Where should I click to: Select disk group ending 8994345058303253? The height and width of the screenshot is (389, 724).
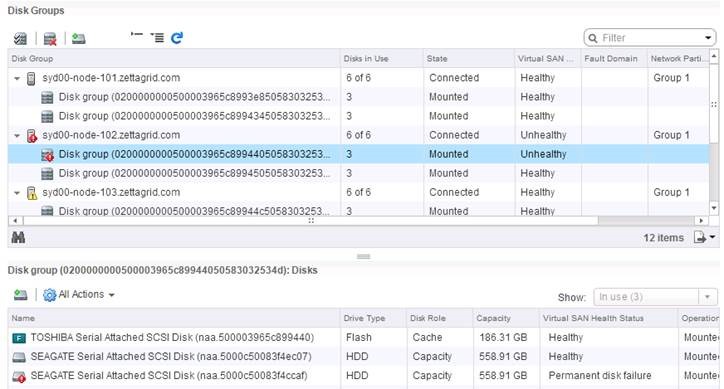(194, 116)
